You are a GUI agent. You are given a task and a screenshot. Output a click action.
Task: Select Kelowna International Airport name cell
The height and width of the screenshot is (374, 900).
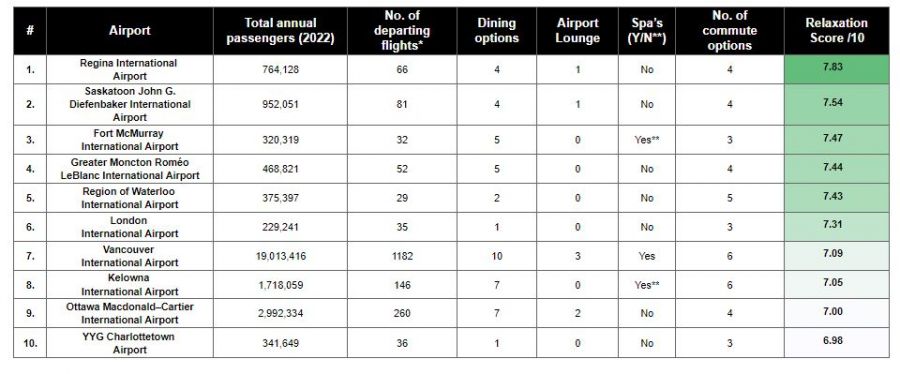coord(130,285)
